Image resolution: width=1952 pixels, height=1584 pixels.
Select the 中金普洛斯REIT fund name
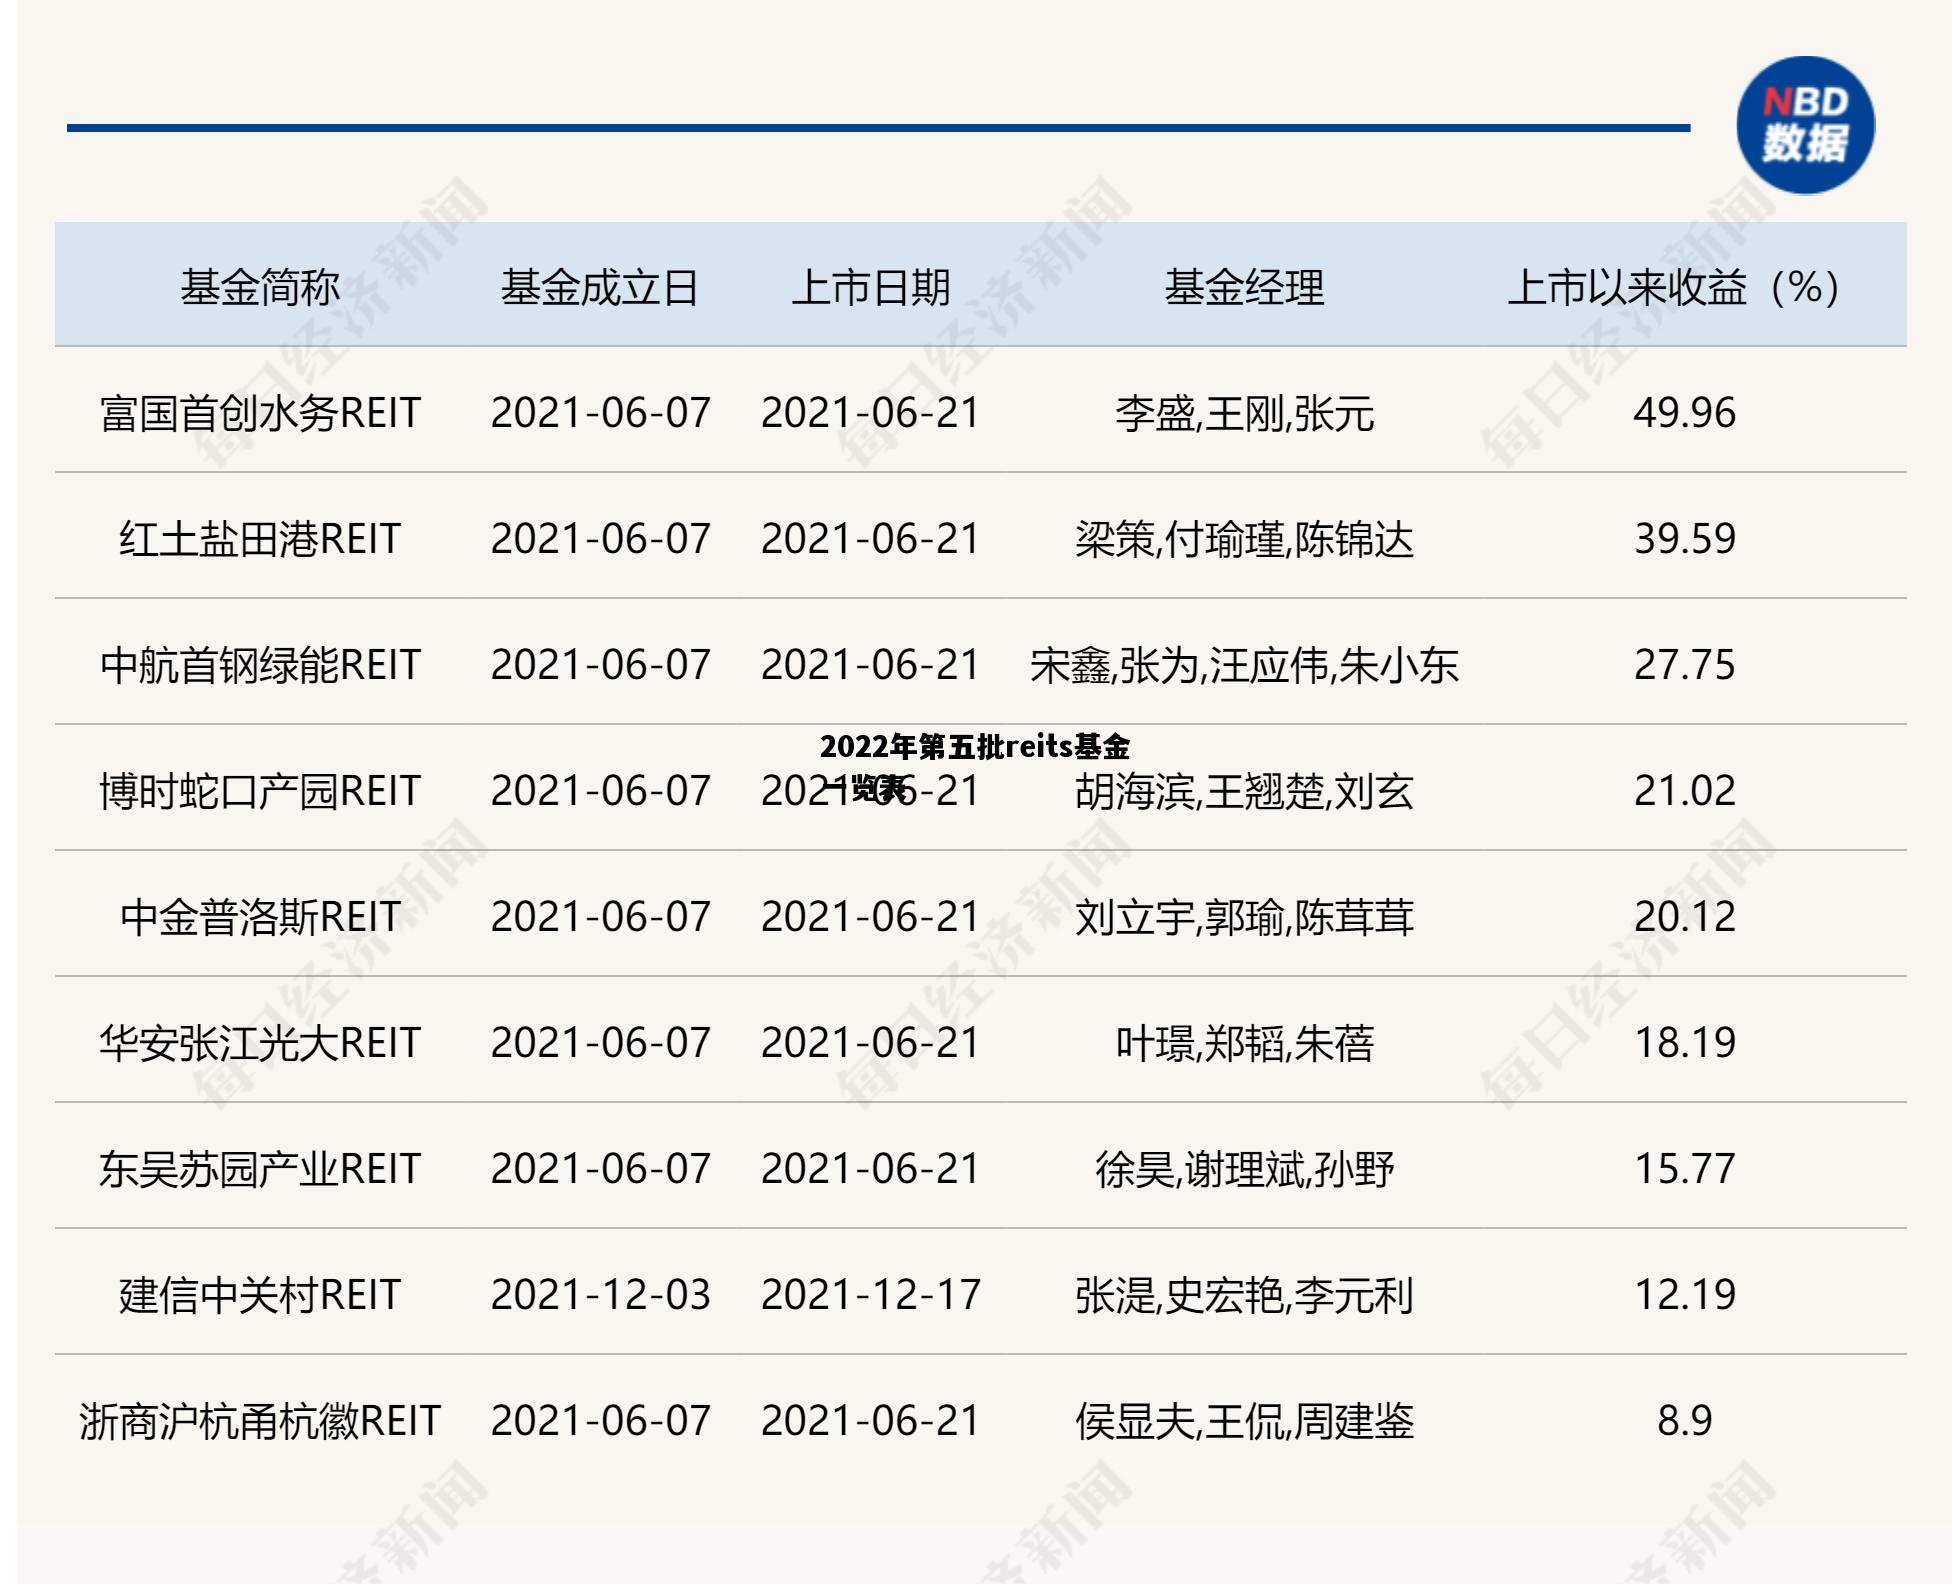pyautogui.click(x=260, y=917)
